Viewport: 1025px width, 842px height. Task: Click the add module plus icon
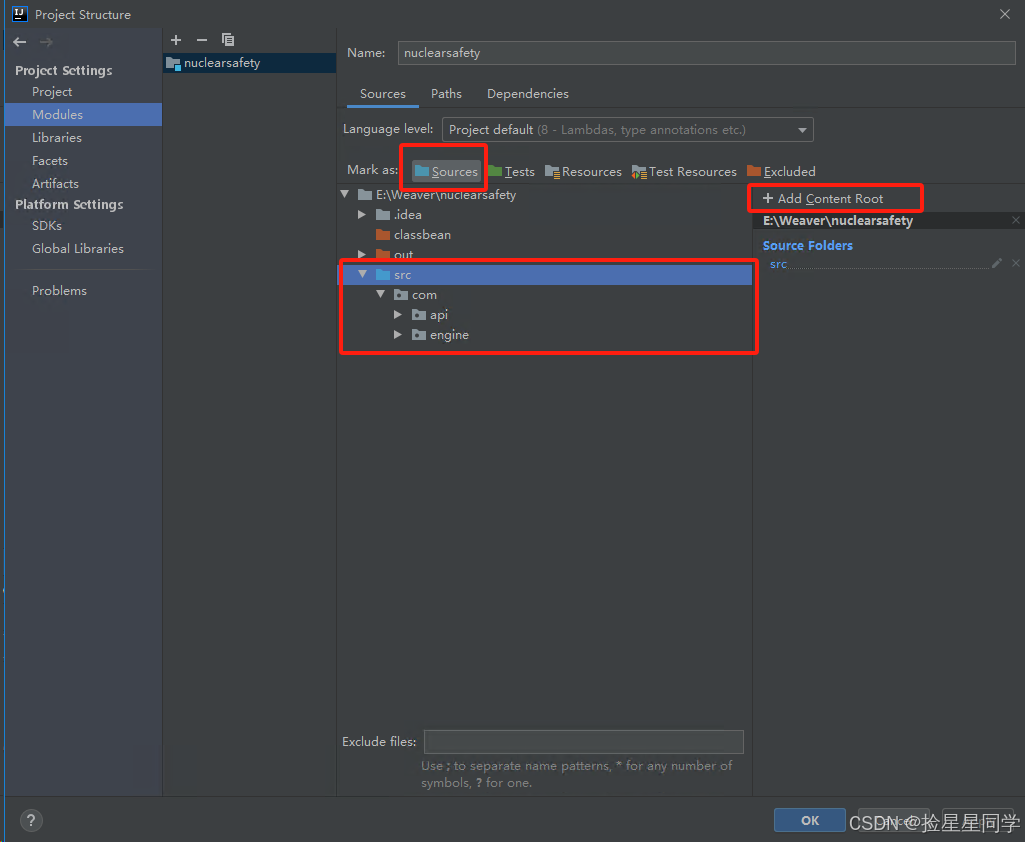176,40
